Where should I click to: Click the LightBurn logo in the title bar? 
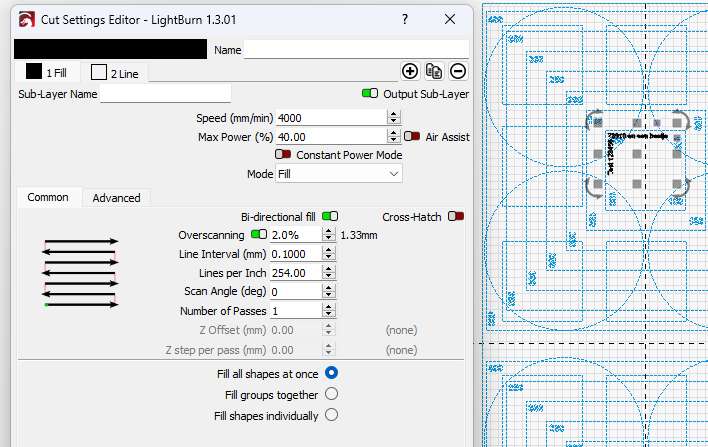tap(27, 20)
